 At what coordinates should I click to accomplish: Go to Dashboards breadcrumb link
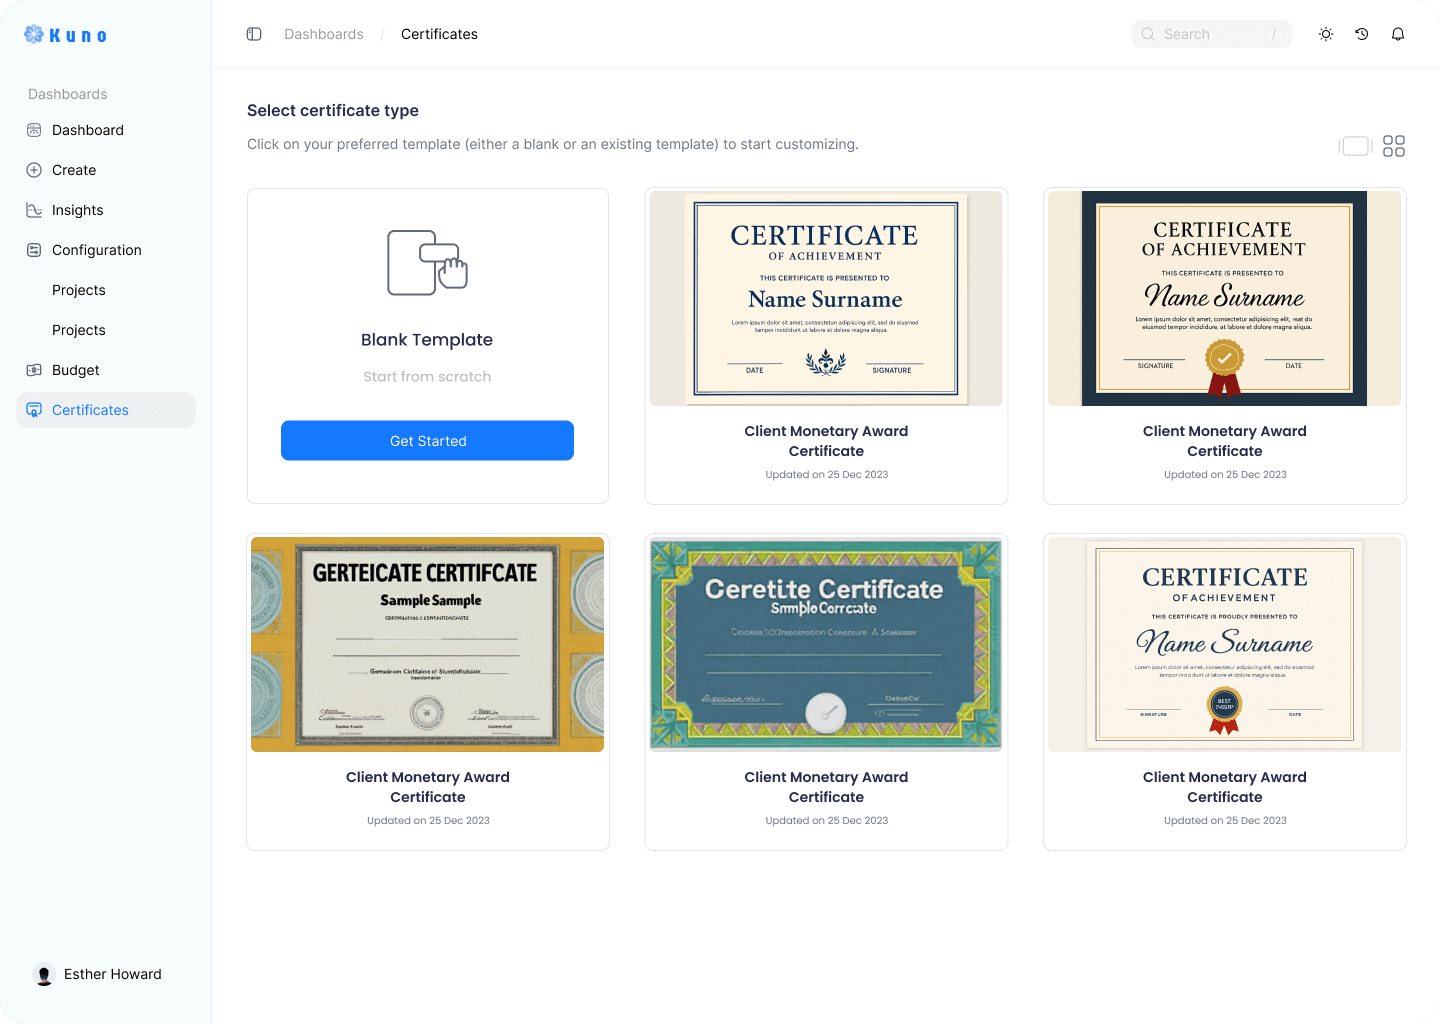point(324,34)
